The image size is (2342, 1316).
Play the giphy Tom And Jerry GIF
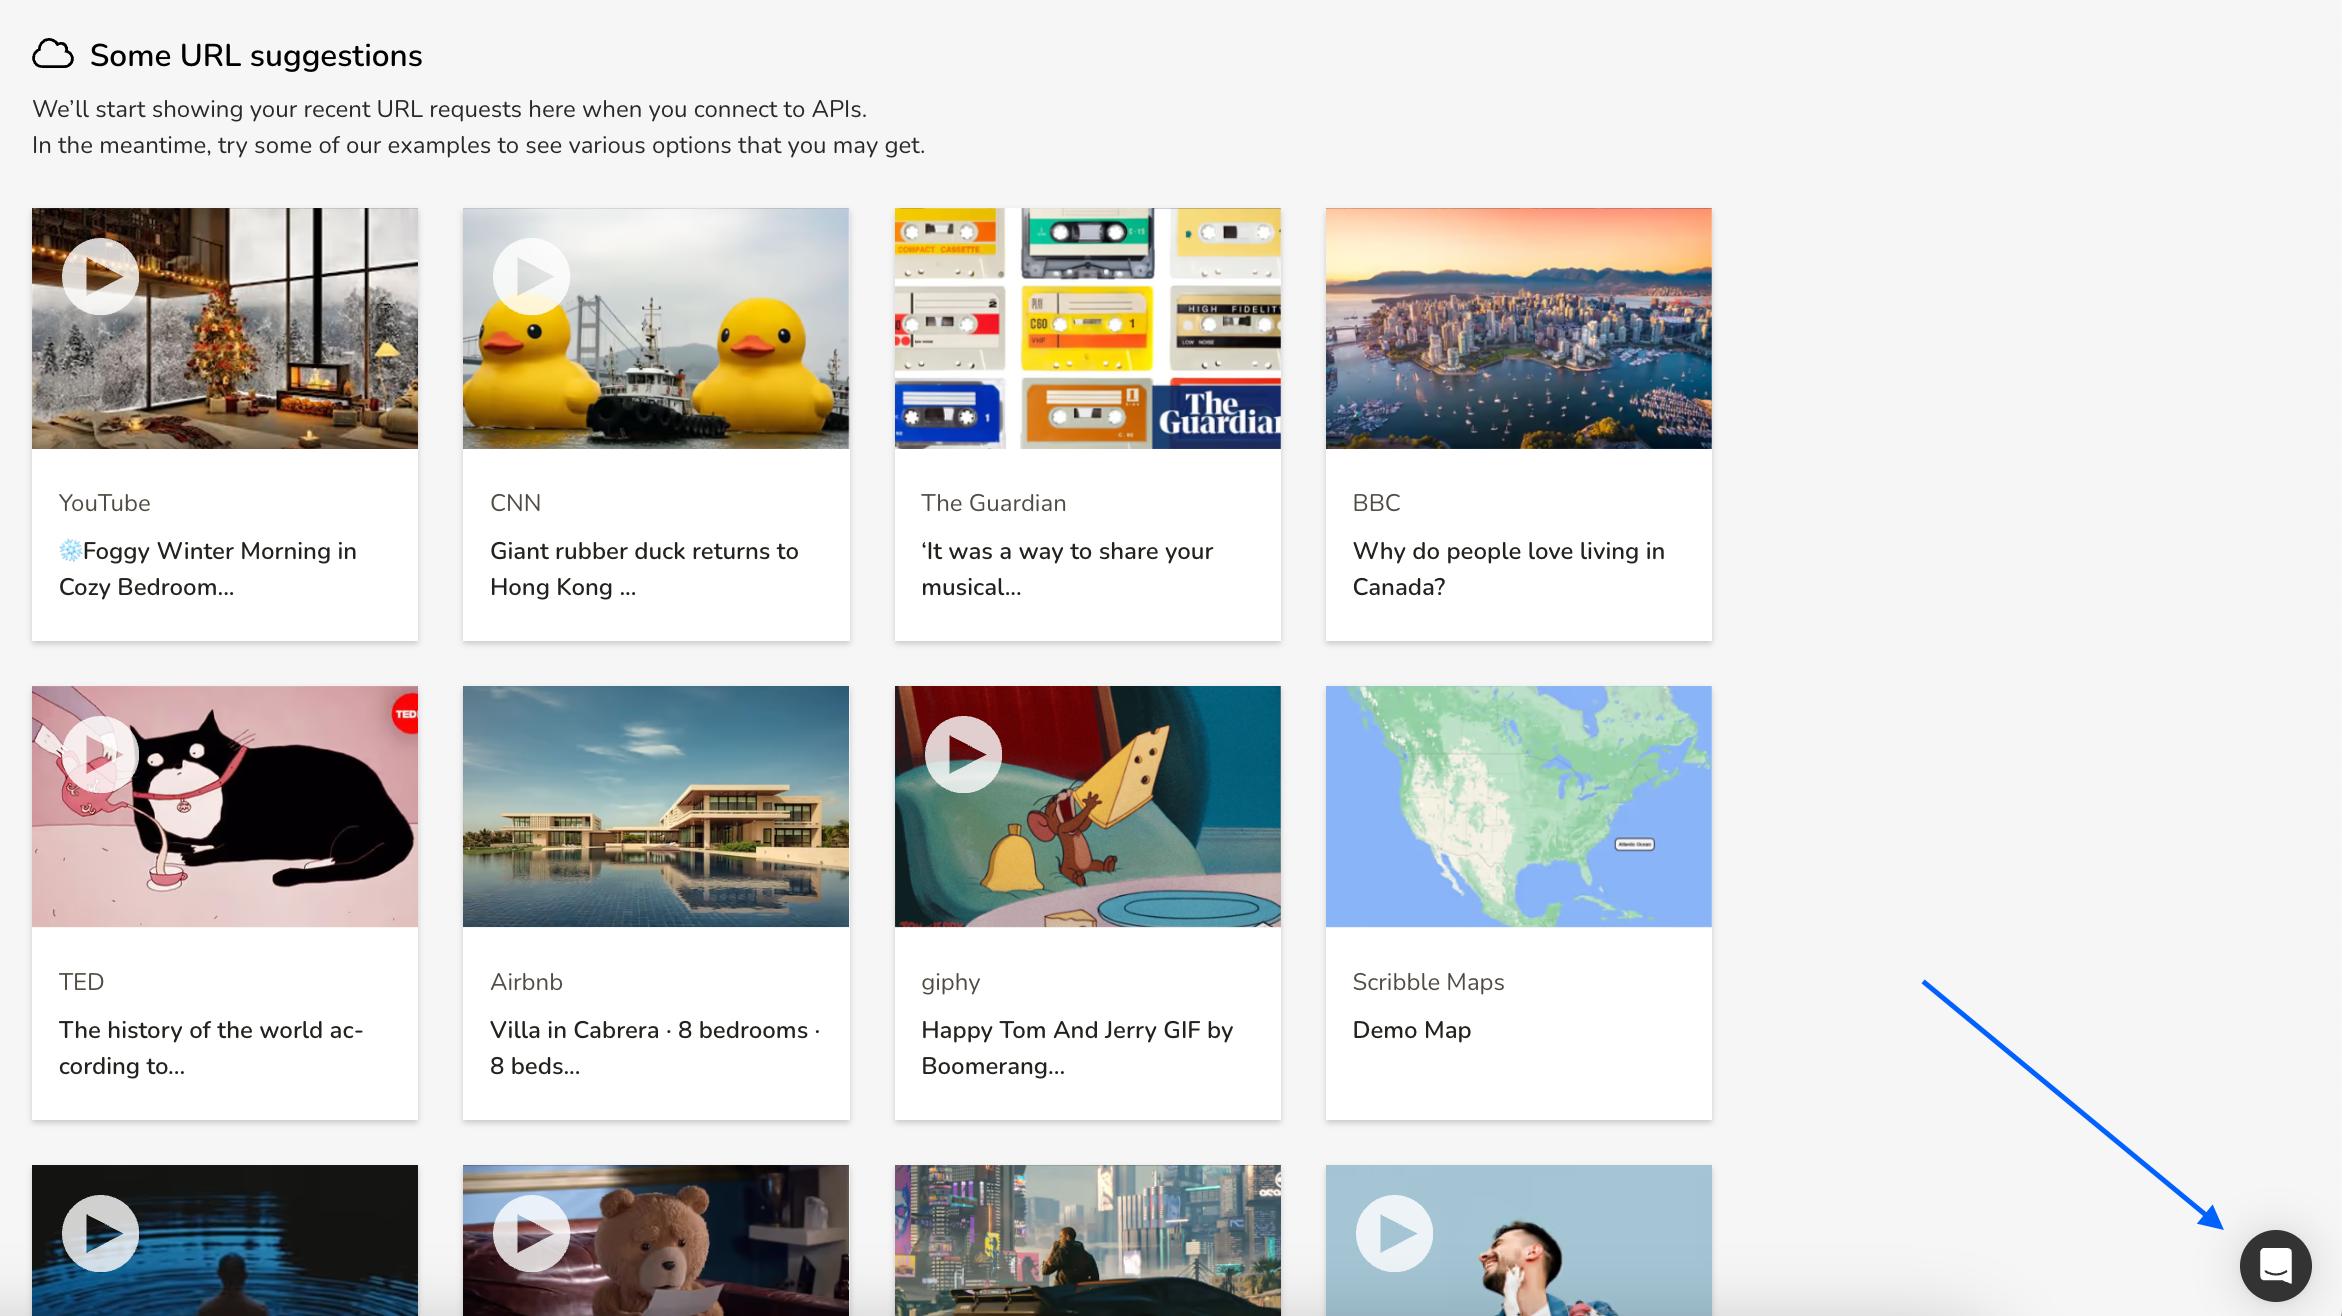tap(962, 754)
